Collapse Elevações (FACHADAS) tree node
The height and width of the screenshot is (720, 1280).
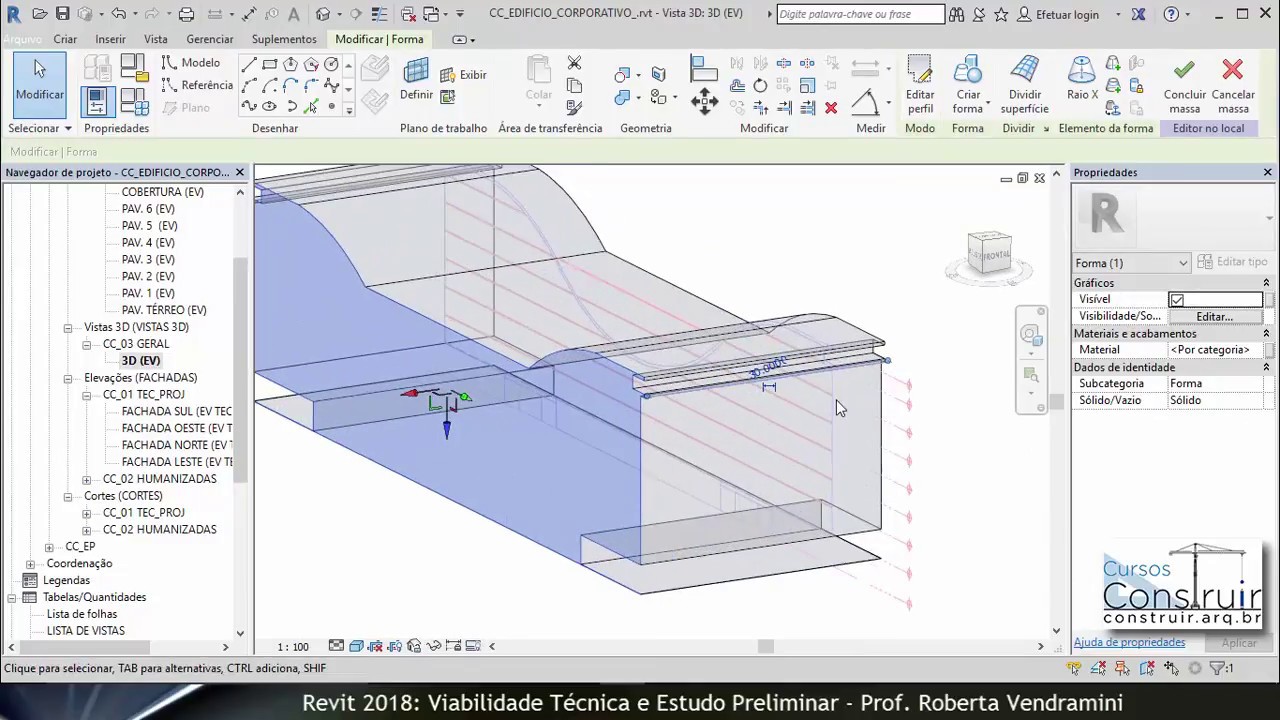[68, 378]
